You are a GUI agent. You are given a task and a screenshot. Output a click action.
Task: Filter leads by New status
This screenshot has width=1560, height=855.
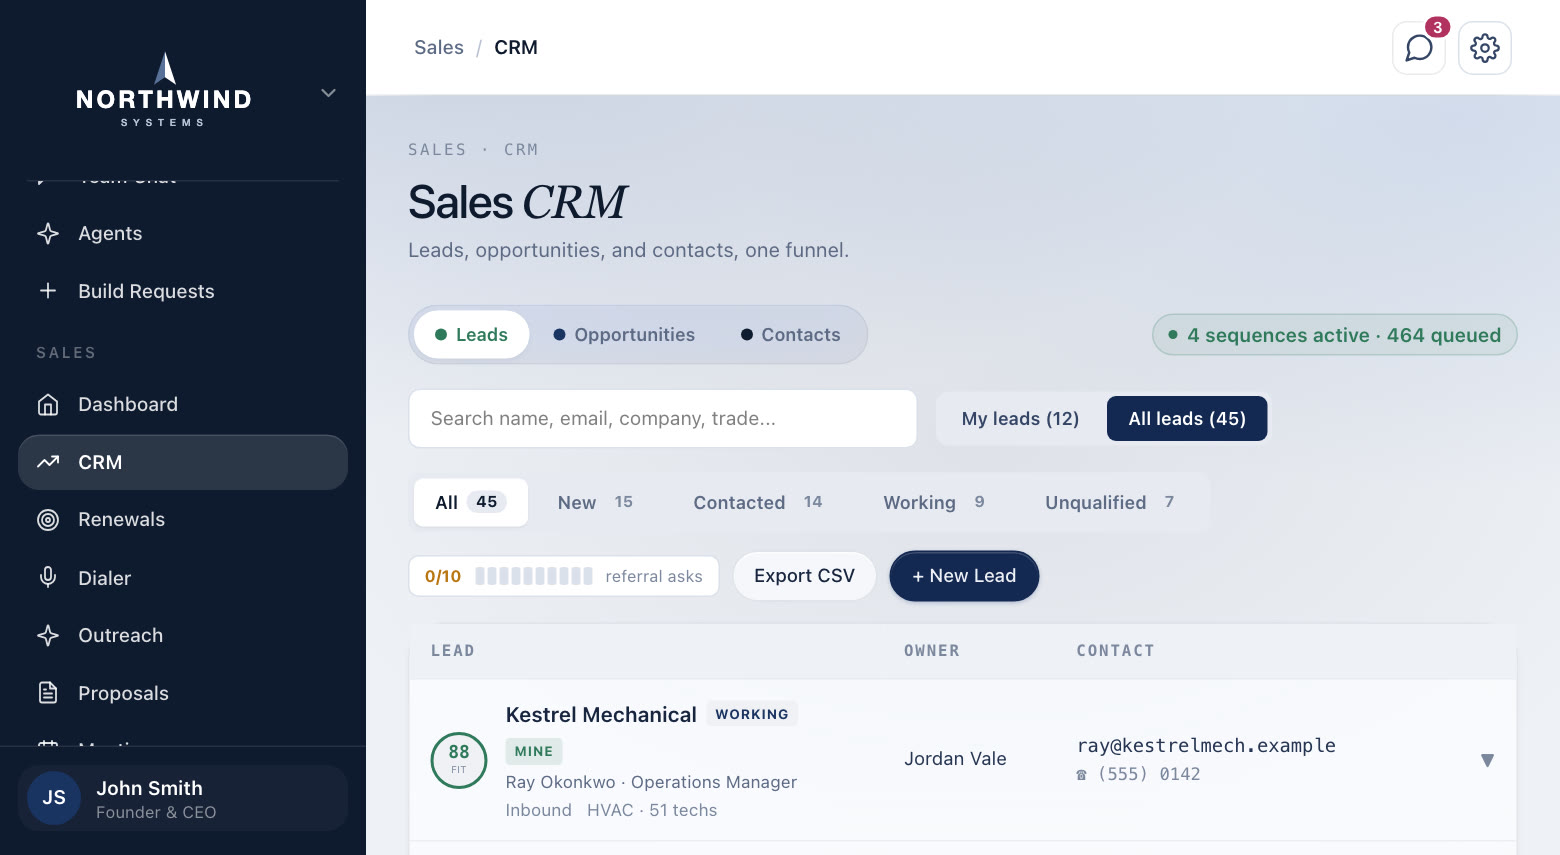tap(595, 502)
